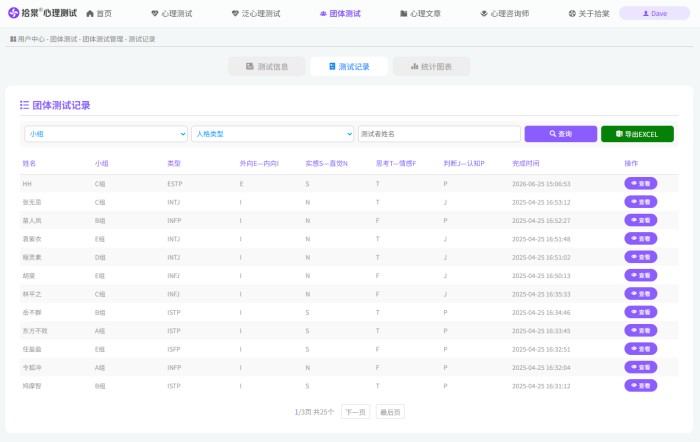Image resolution: width=700 pixels, height=442 pixels.
Task: View the record for 程灵素
Action: click(641, 257)
